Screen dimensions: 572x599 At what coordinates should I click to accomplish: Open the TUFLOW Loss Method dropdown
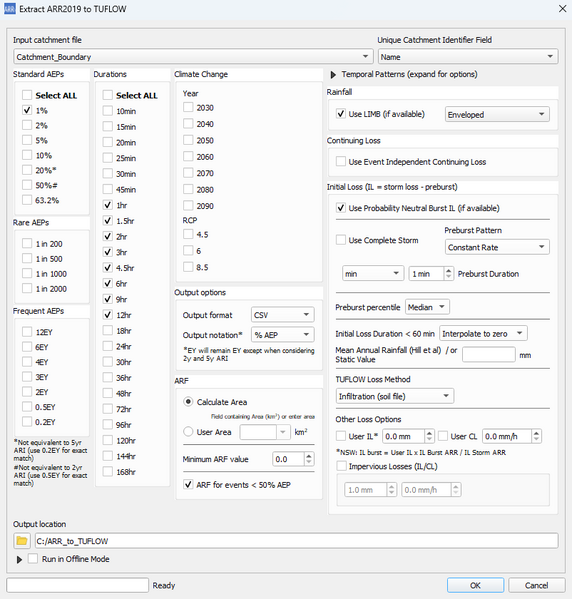click(395, 396)
